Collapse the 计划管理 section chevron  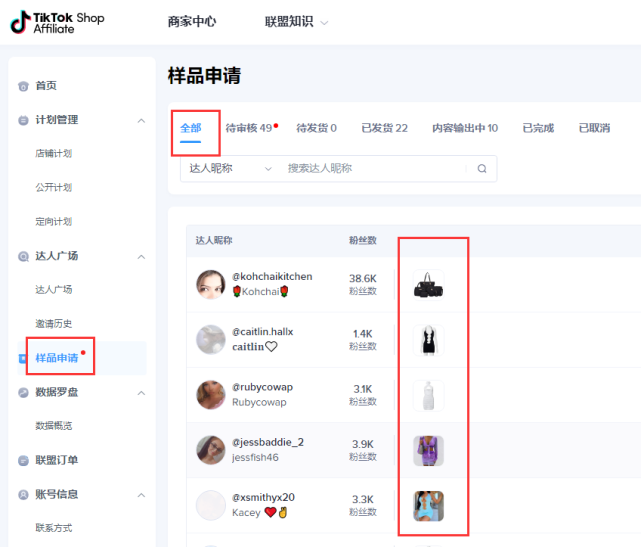pyautogui.click(x=141, y=121)
